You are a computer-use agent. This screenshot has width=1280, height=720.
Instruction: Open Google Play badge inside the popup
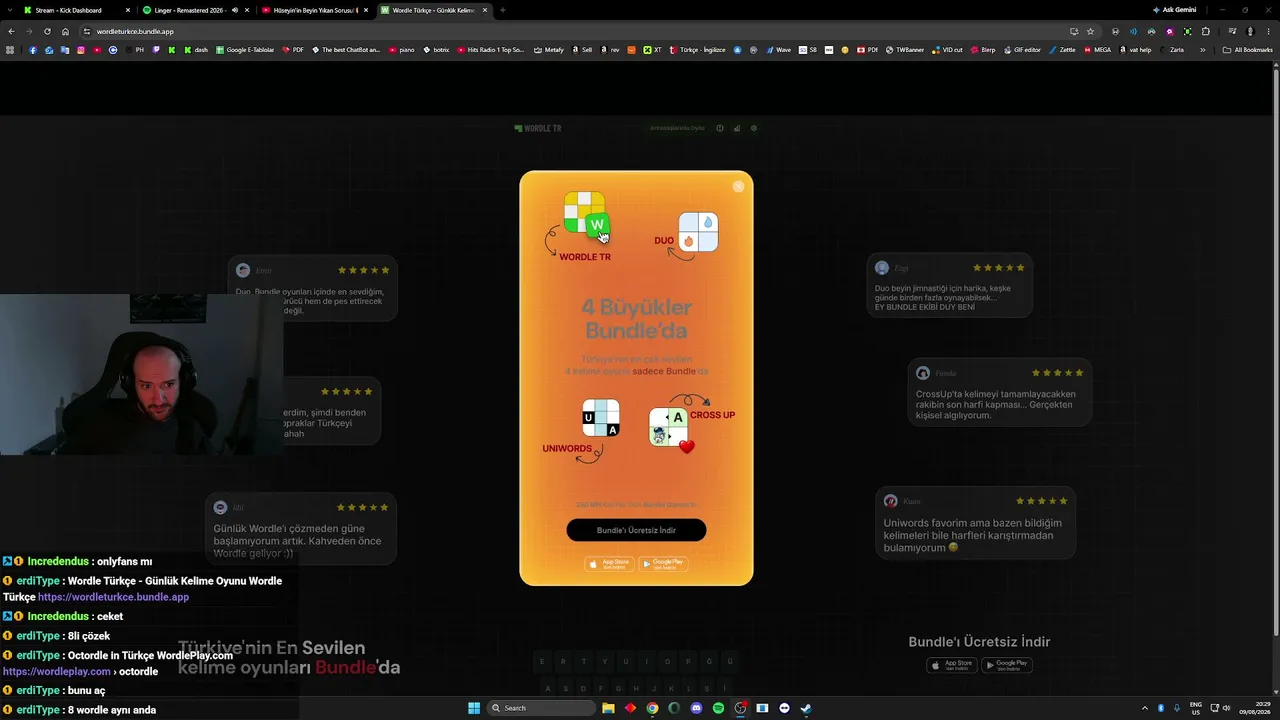[x=663, y=564]
